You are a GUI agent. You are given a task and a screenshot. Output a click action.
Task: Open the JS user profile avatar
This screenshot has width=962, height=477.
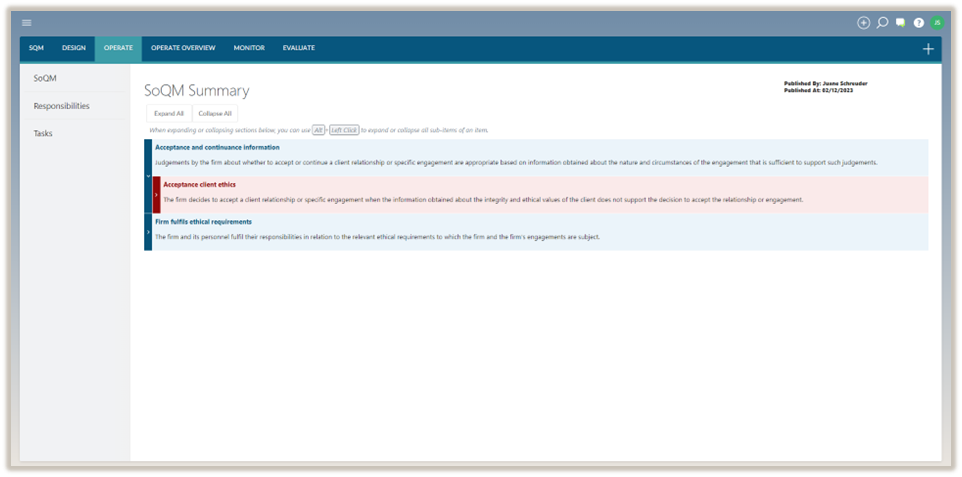pyautogui.click(x=937, y=22)
